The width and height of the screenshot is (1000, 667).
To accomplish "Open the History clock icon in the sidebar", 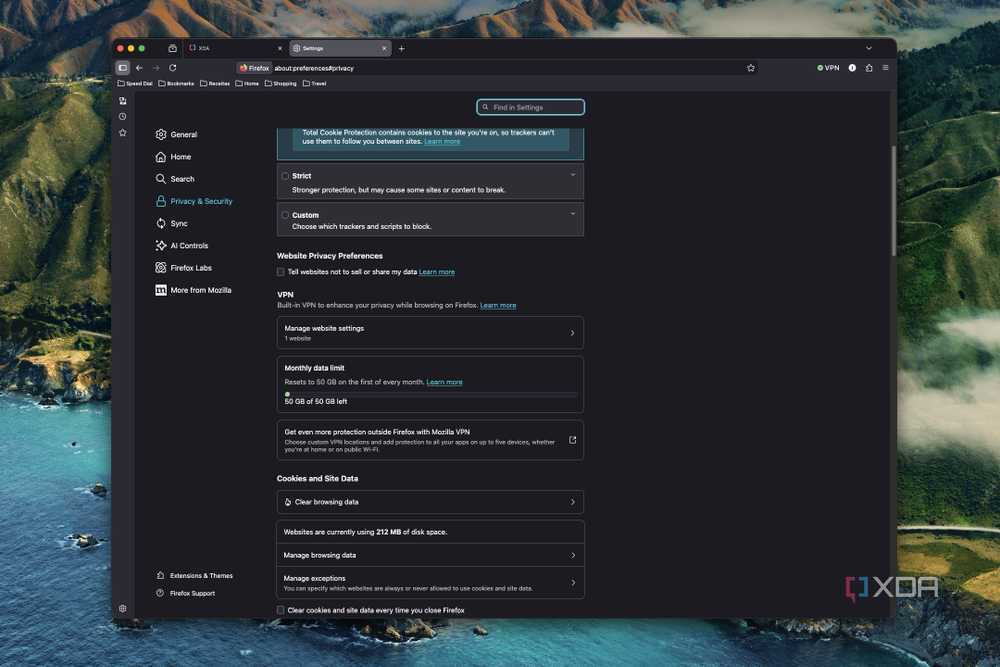I will (122, 117).
